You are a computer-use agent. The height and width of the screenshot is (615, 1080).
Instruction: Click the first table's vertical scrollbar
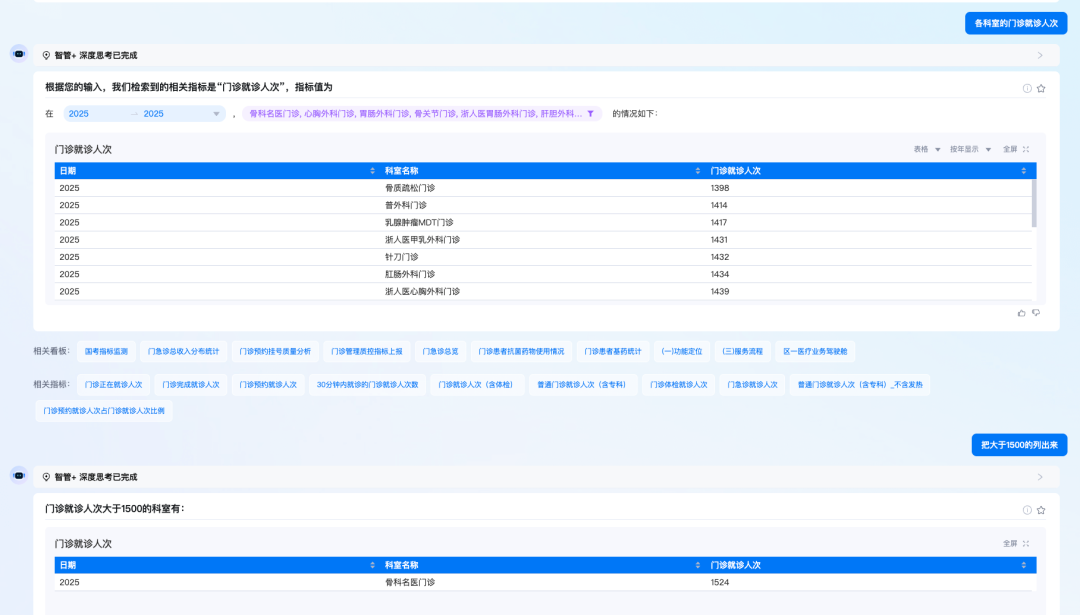coord(1033,203)
